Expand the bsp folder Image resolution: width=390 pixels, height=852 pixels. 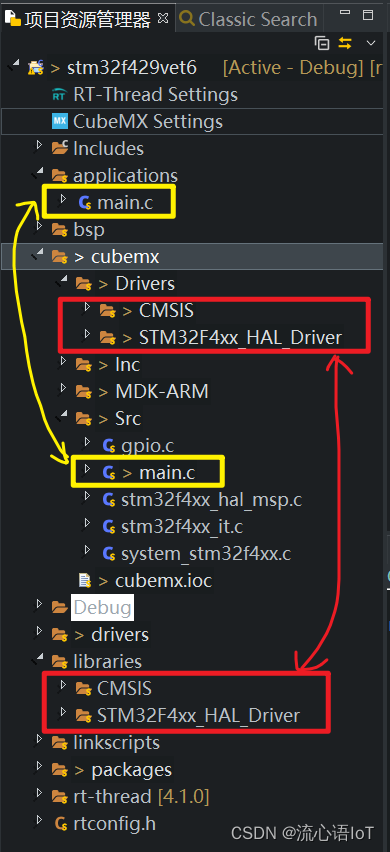pos(38,227)
